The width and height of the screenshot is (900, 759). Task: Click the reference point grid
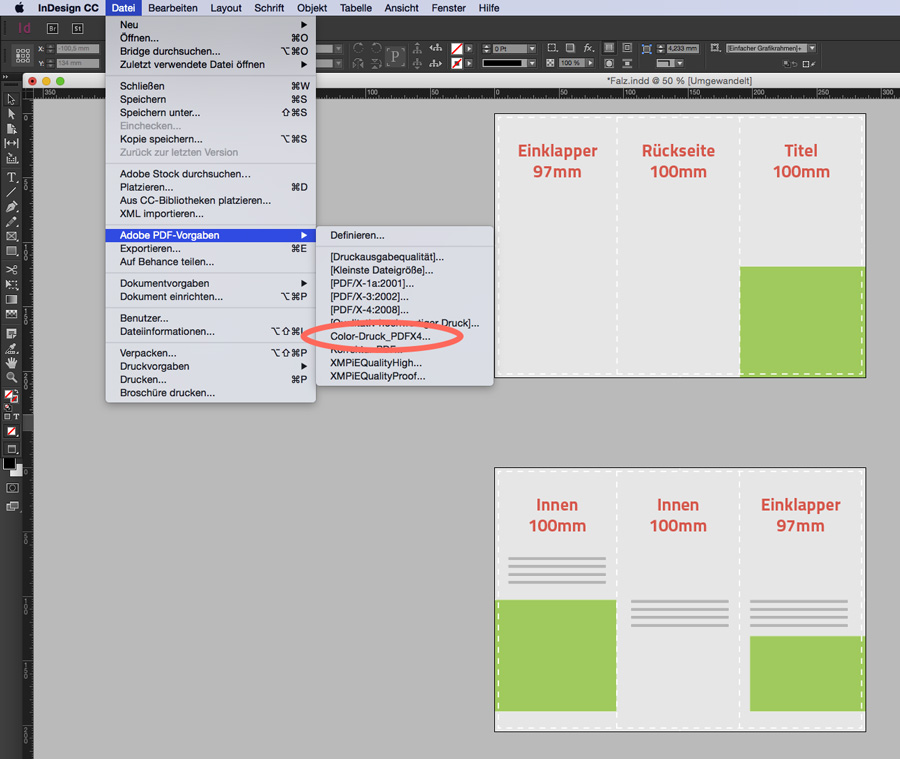[x=23, y=56]
